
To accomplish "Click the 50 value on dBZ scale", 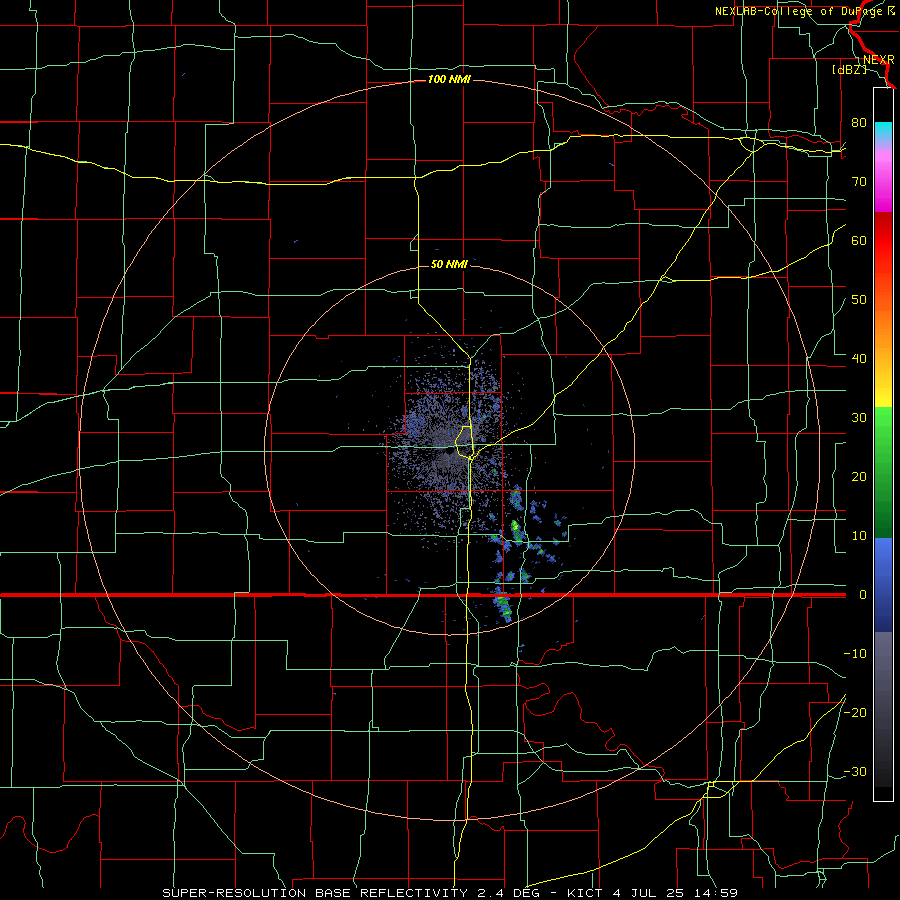I will (x=859, y=300).
